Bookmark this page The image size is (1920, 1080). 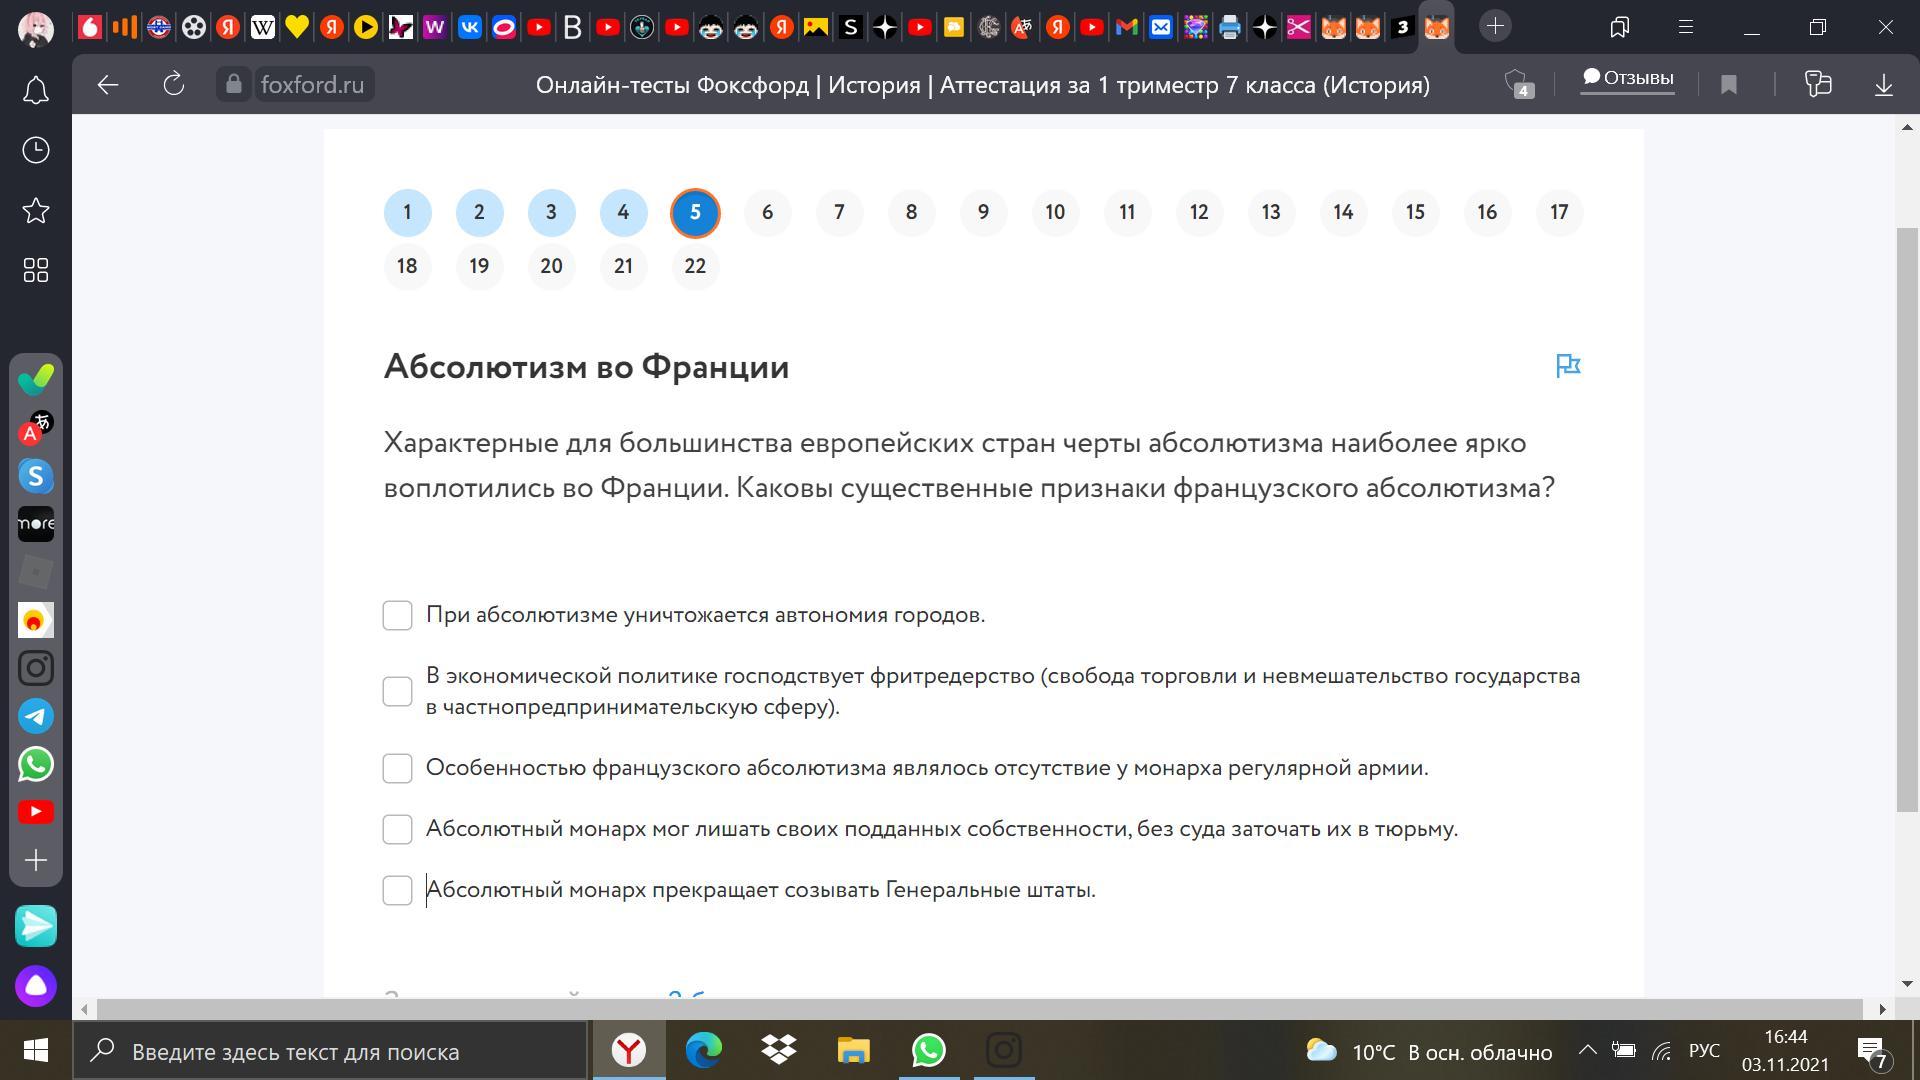click(x=1729, y=85)
